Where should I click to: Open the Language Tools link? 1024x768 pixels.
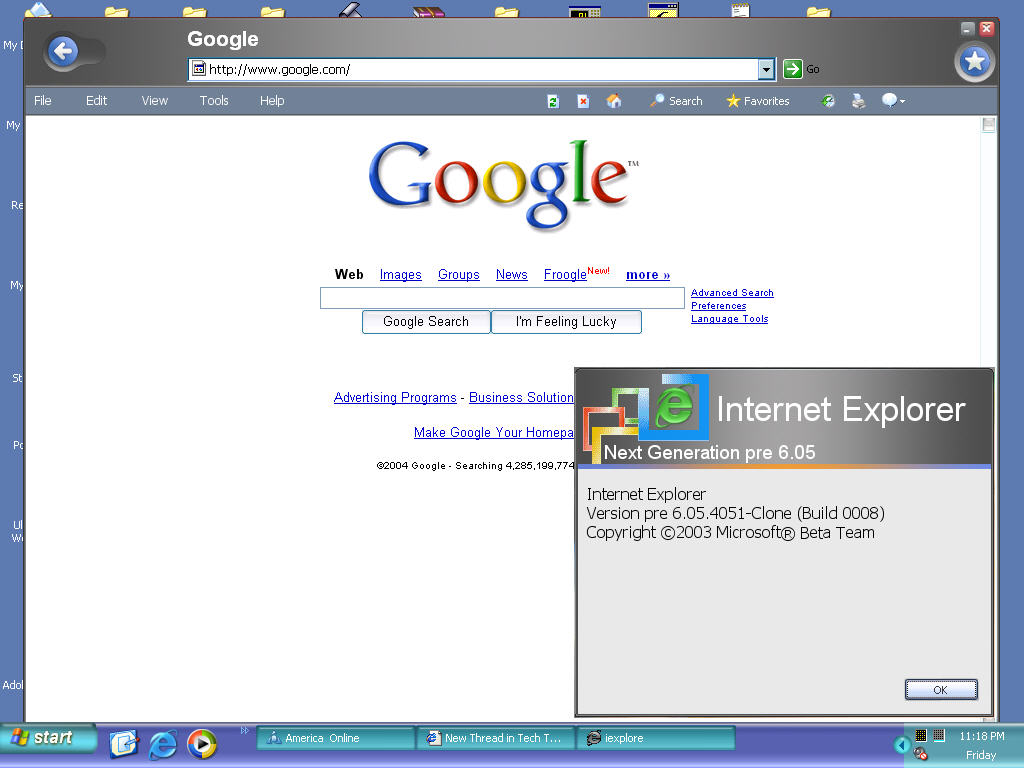[x=729, y=319]
